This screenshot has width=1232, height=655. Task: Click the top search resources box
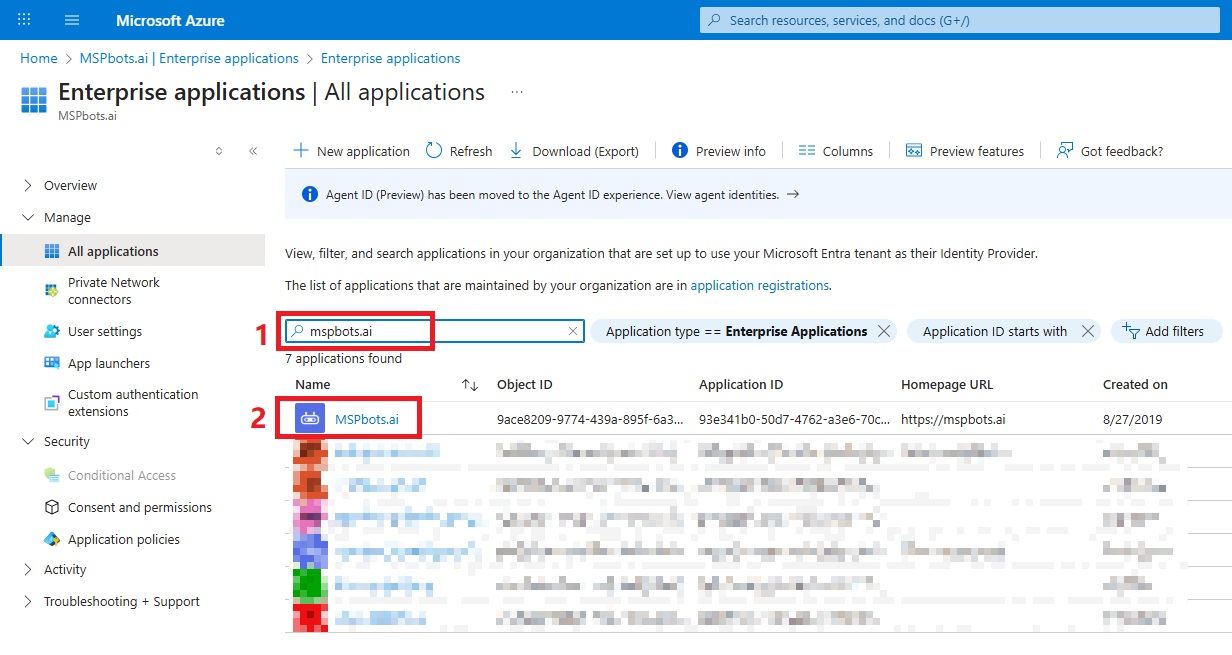(960, 20)
